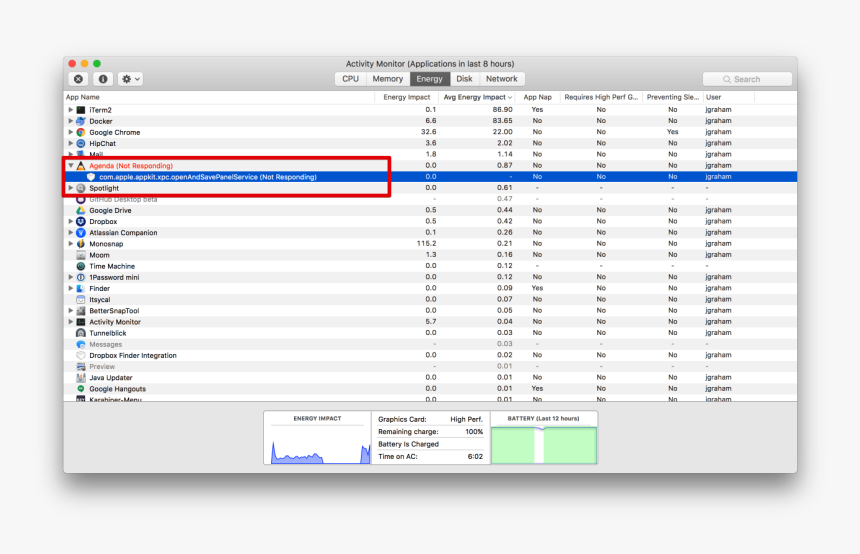Expand the HipChat disclosure triangle
Screen dimensions: 860x554
pyautogui.click(x=71, y=143)
